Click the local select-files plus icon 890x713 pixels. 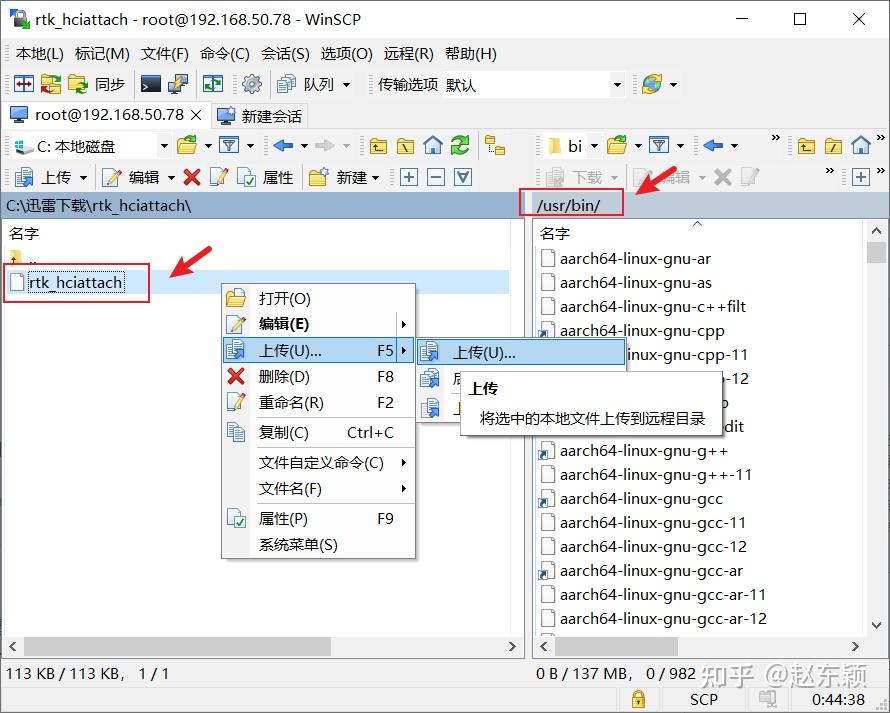pos(408,177)
